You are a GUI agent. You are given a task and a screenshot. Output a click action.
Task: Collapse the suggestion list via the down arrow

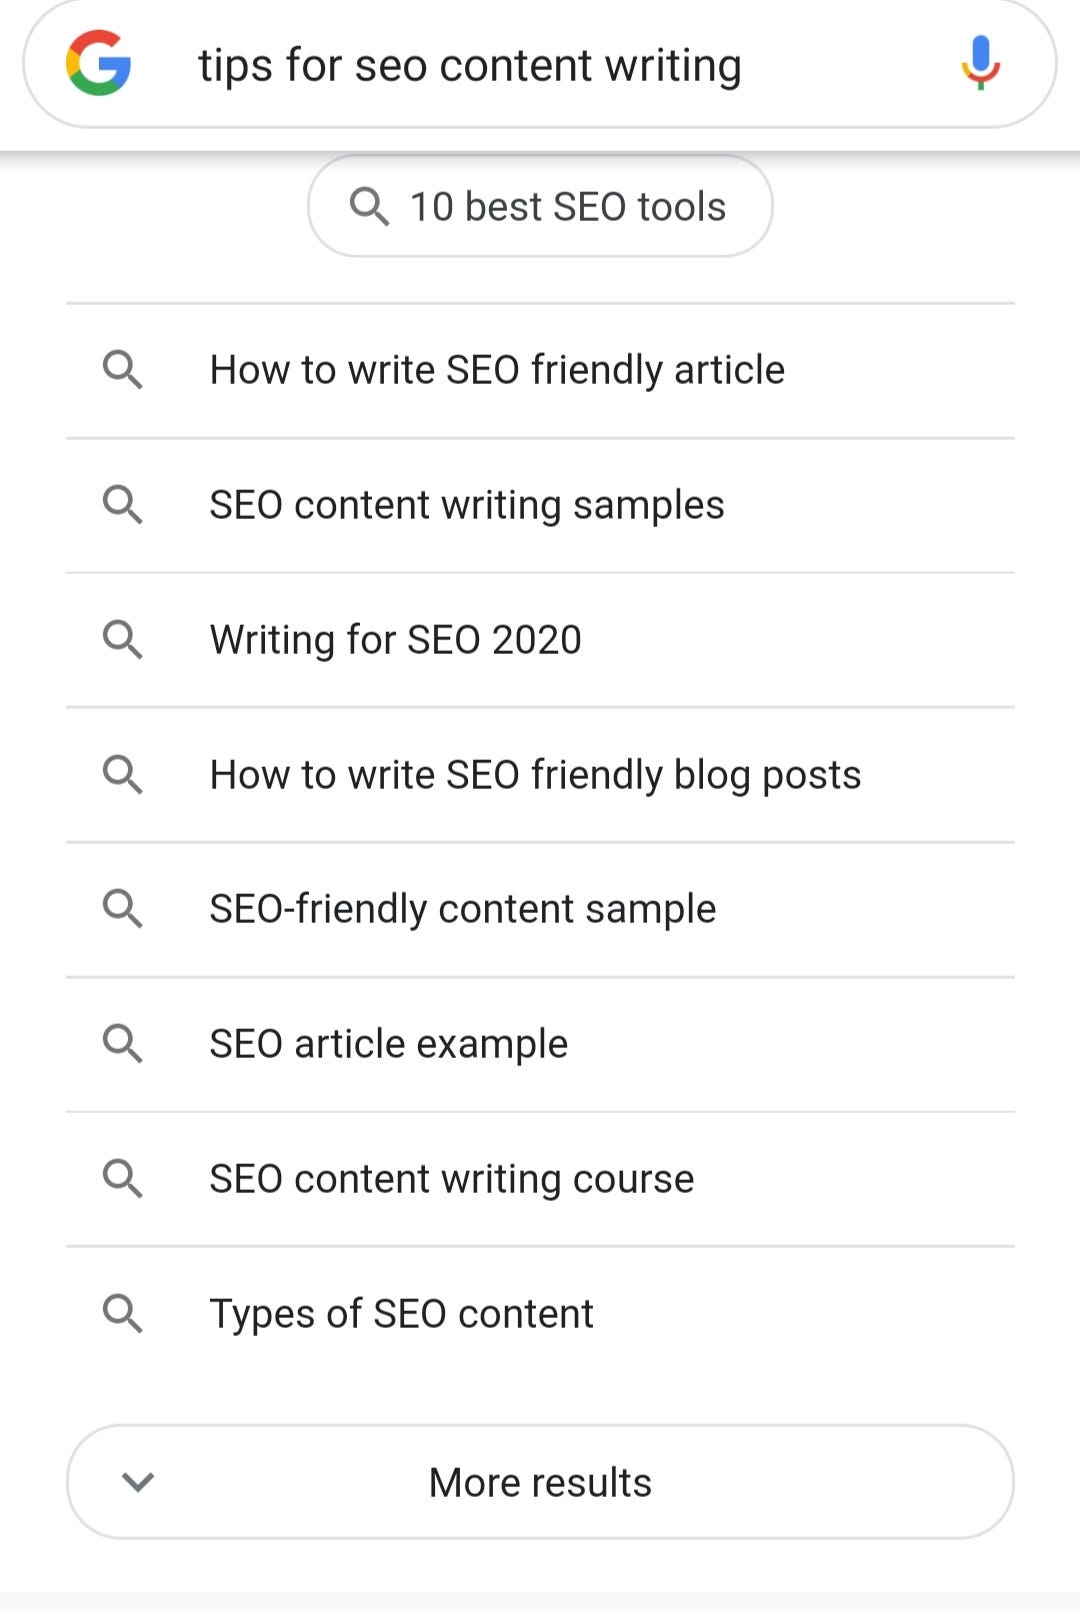tap(138, 1482)
